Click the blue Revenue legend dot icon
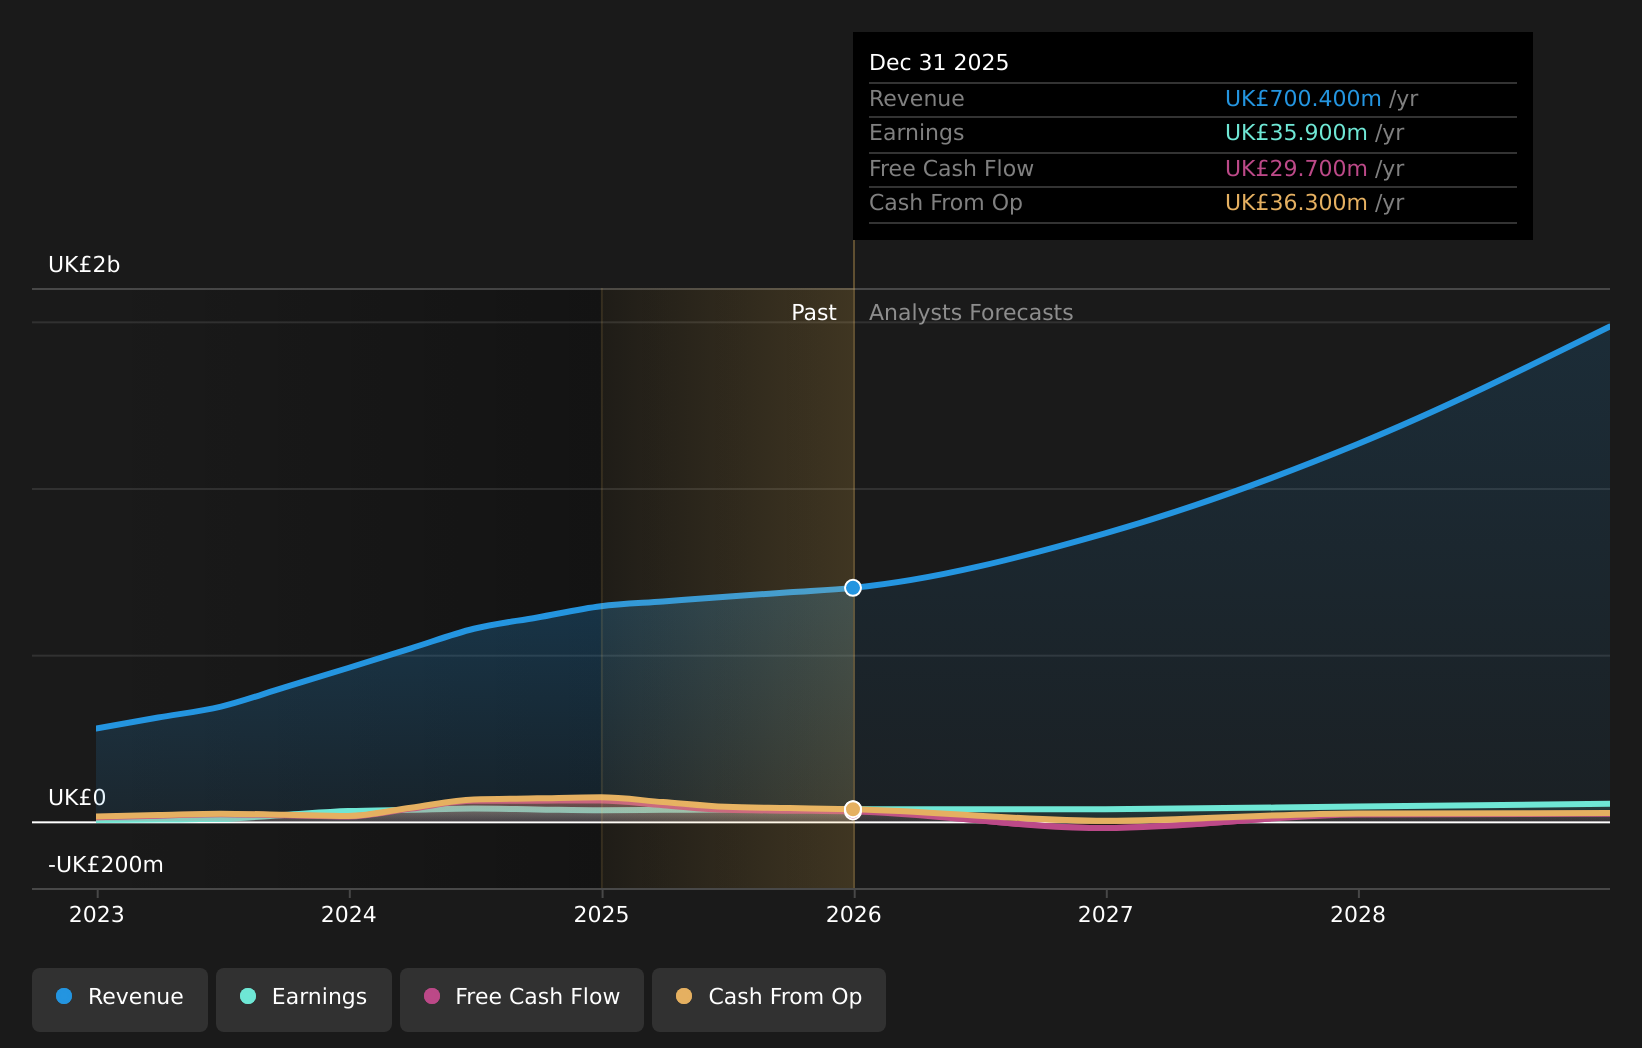1642x1048 pixels. [63, 996]
